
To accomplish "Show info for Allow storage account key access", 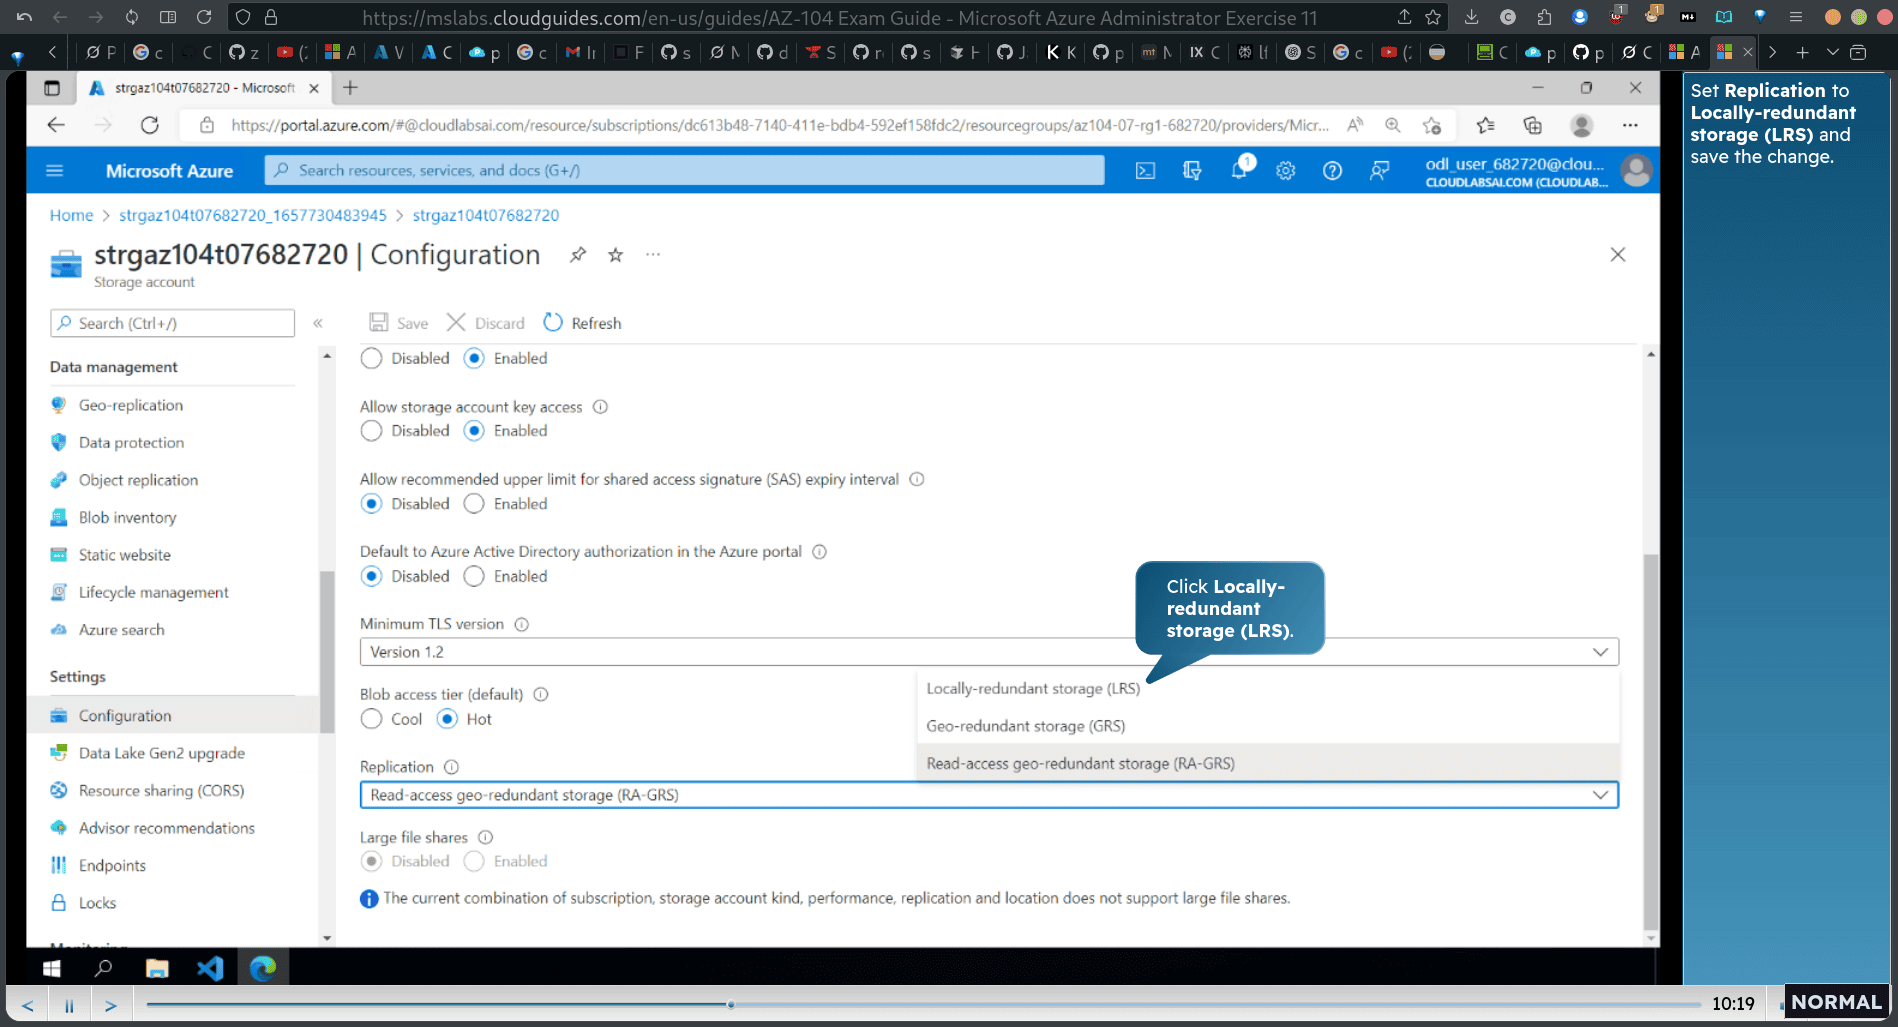I will click(600, 407).
